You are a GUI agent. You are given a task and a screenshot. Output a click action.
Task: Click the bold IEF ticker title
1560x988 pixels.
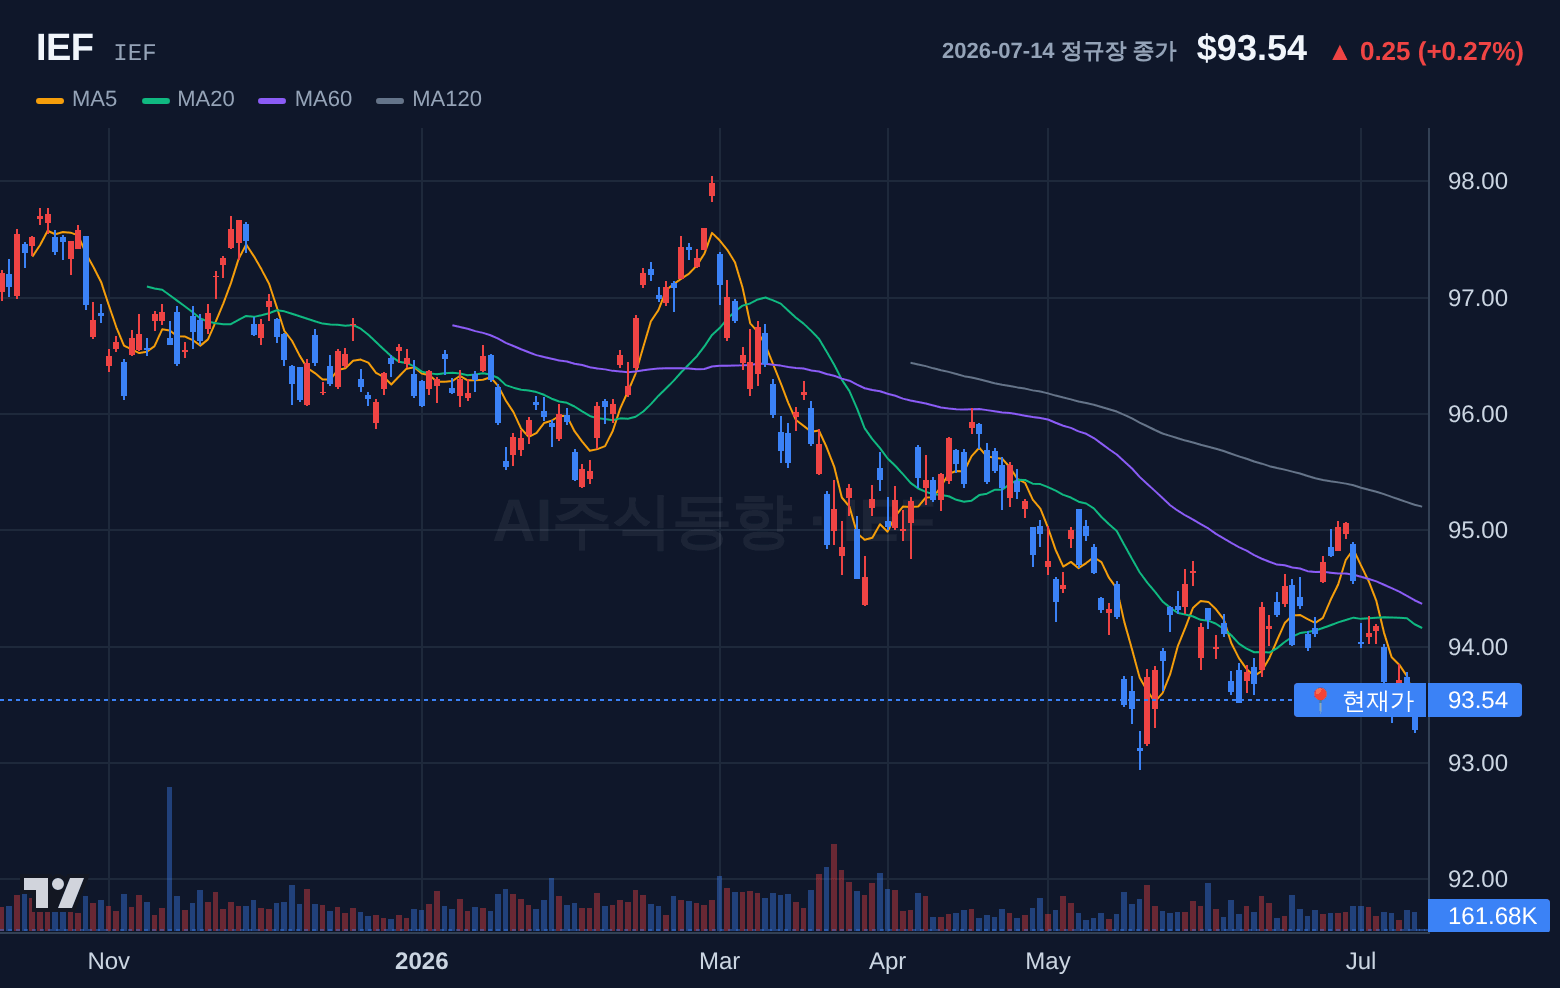pos(65,48)
